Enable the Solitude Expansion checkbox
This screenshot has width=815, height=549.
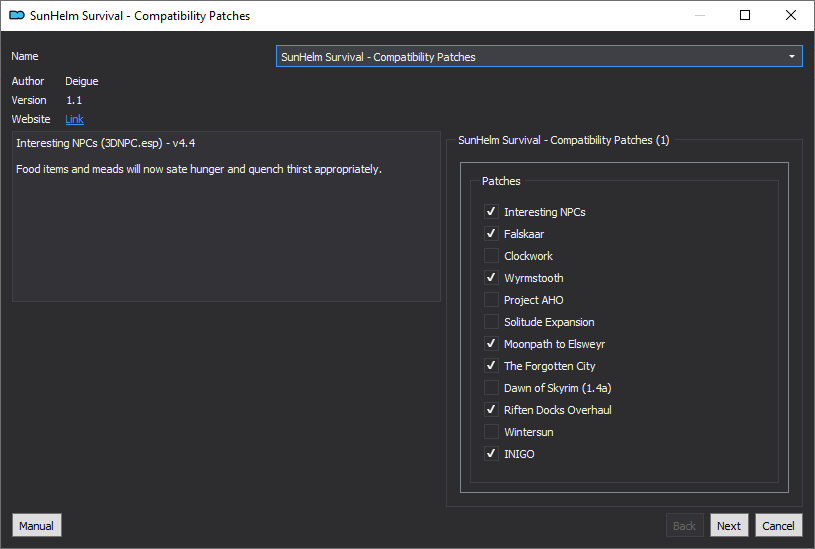491,322
